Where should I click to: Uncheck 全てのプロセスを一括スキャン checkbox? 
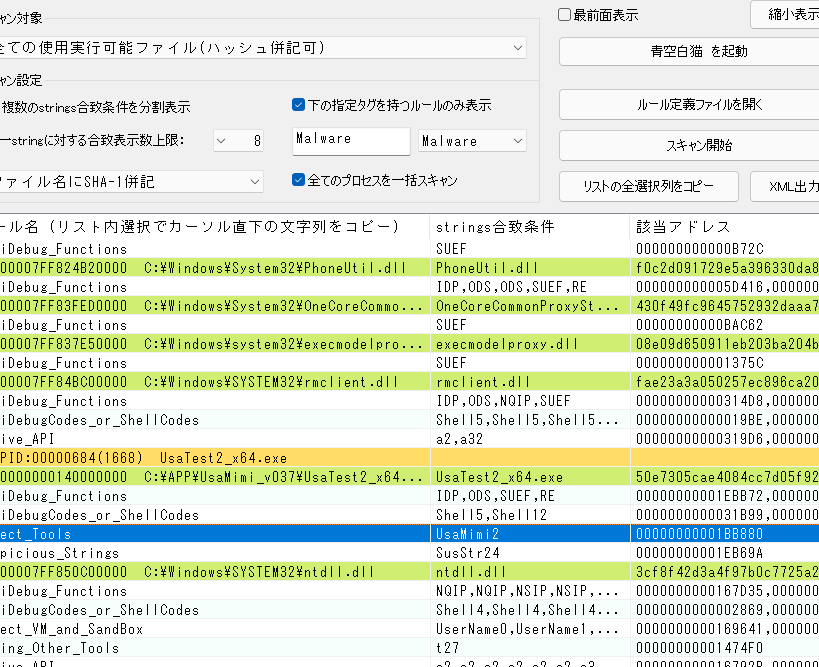pos(299,181)
